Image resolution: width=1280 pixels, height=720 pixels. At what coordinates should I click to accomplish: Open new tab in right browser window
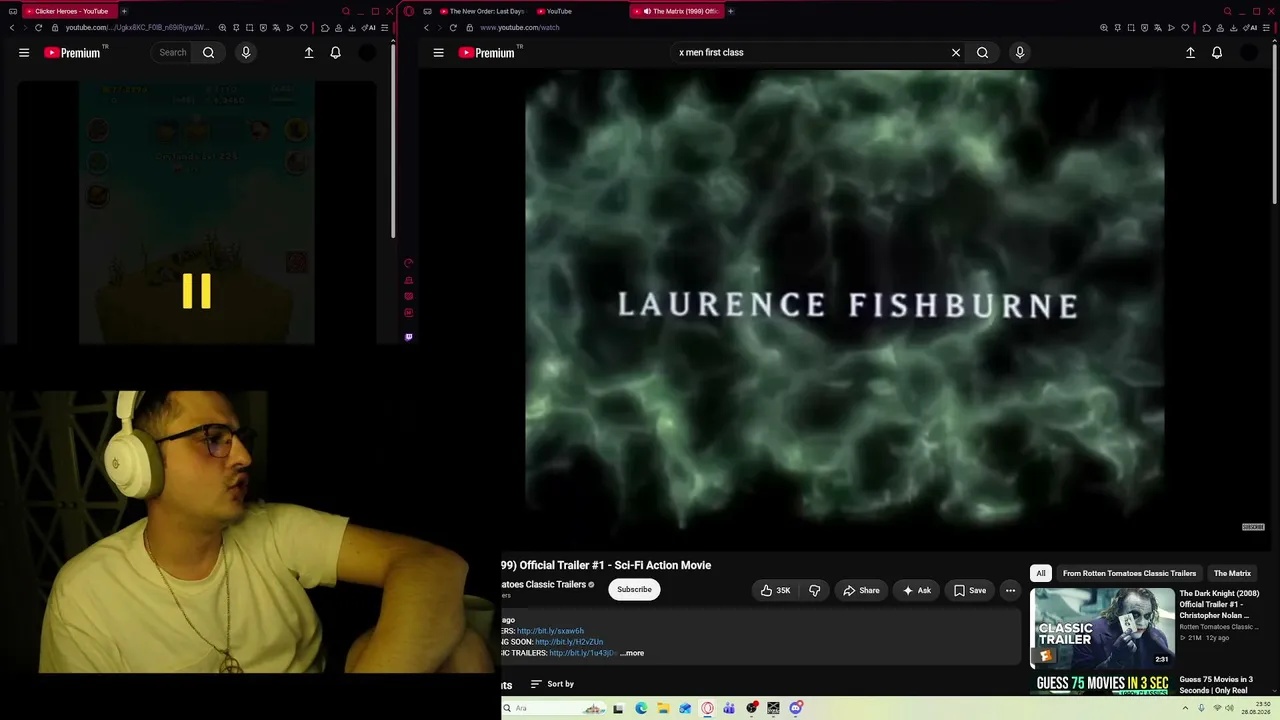tap(730, 11)
